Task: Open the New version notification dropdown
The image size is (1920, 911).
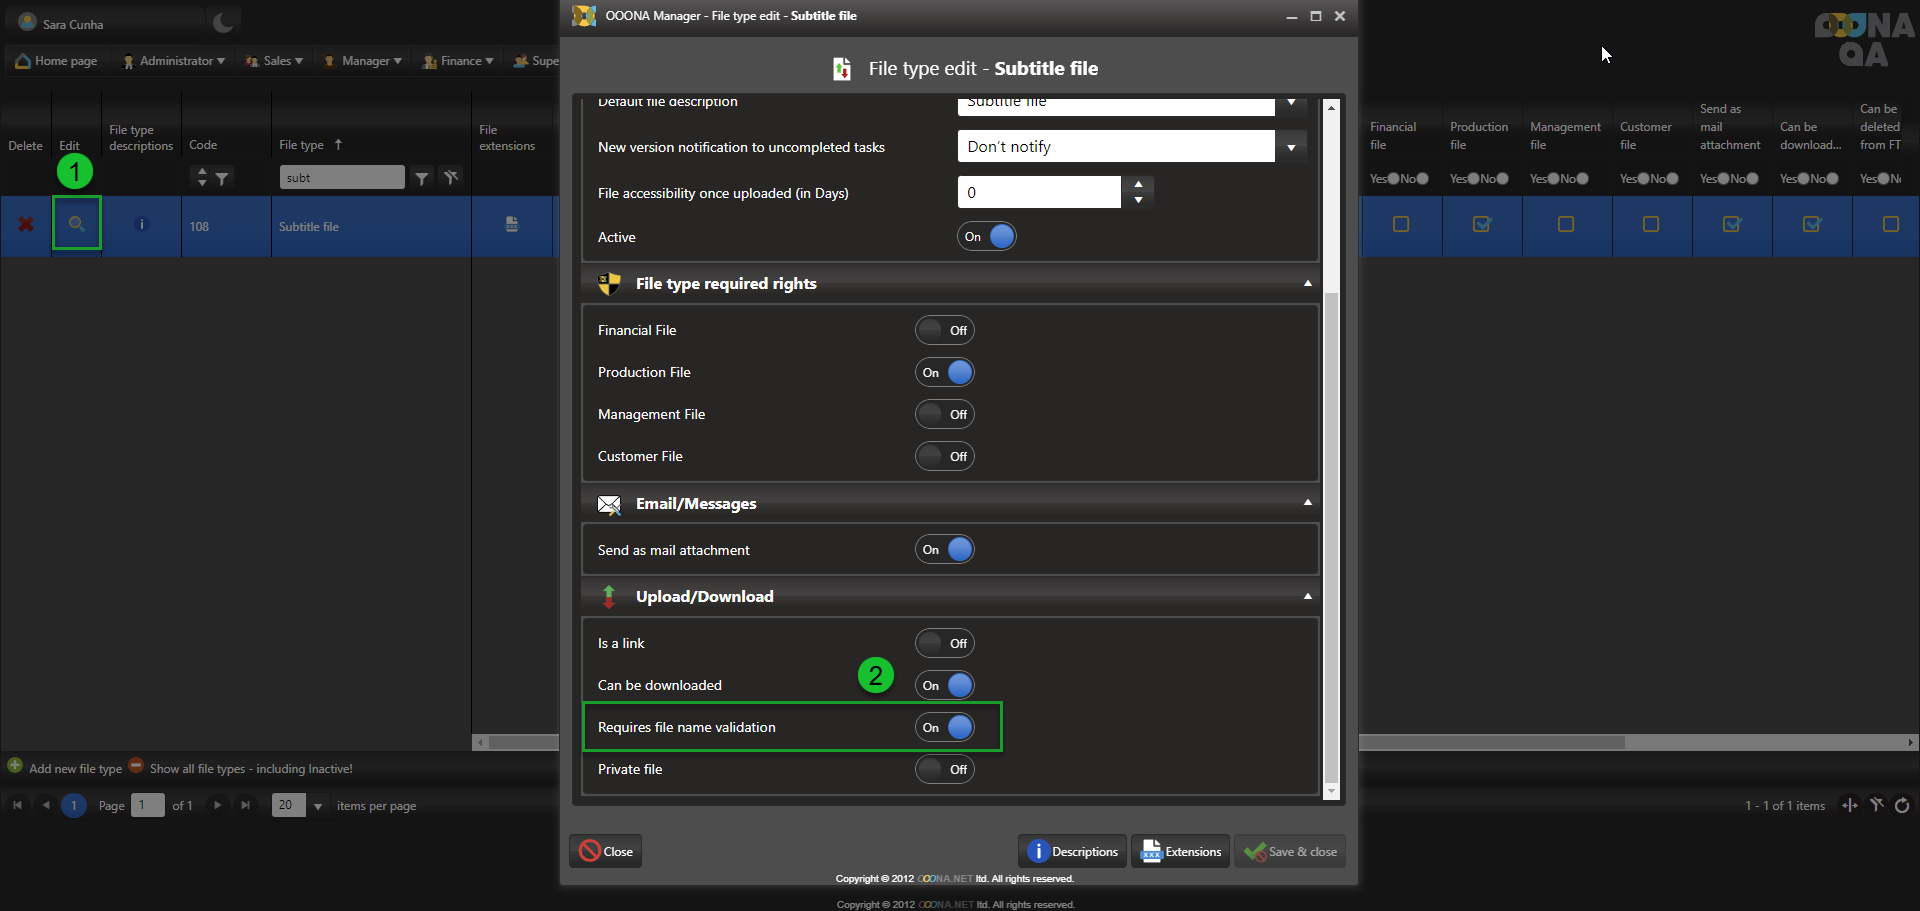Action: [x=1291, y=147]
